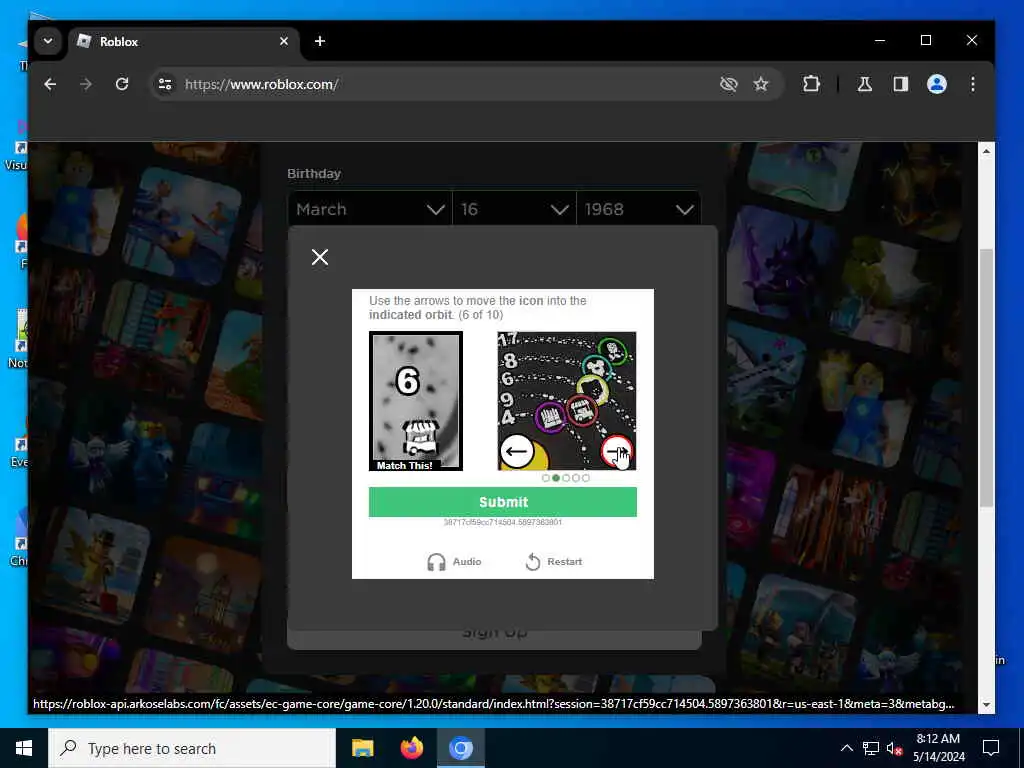Toggle the browser side panel icon
This screenshot has width=1024, height=768.
[x=901, y=84]
